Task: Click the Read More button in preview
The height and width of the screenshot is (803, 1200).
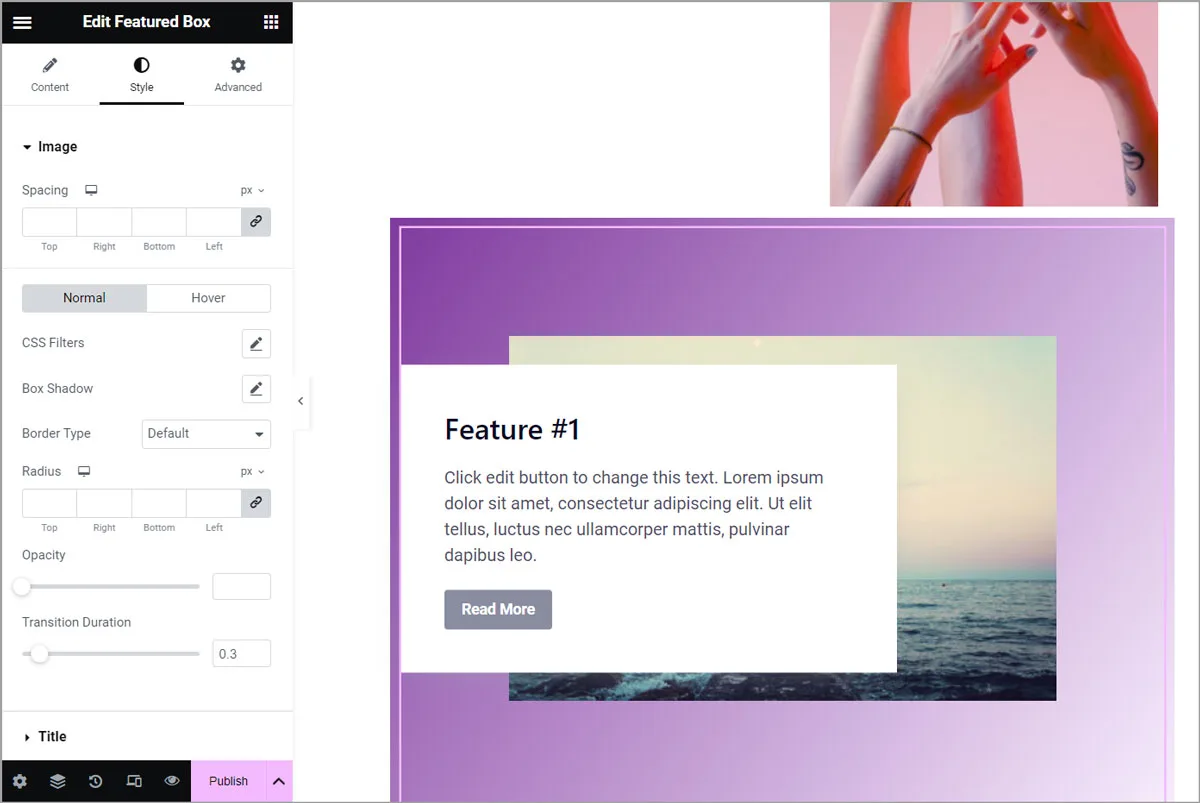Action: point(498,609)
